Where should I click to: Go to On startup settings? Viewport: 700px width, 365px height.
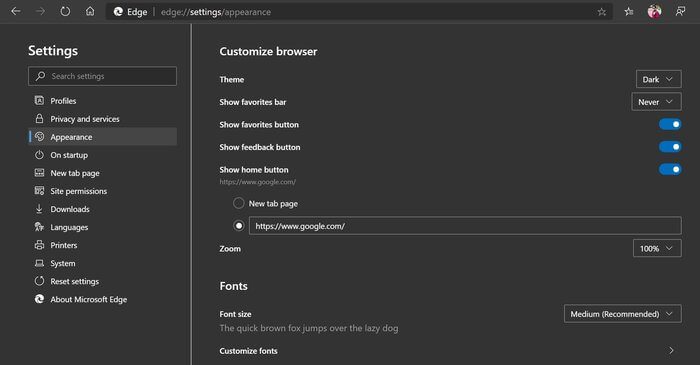pyautogui.click(x=103, y=155)
